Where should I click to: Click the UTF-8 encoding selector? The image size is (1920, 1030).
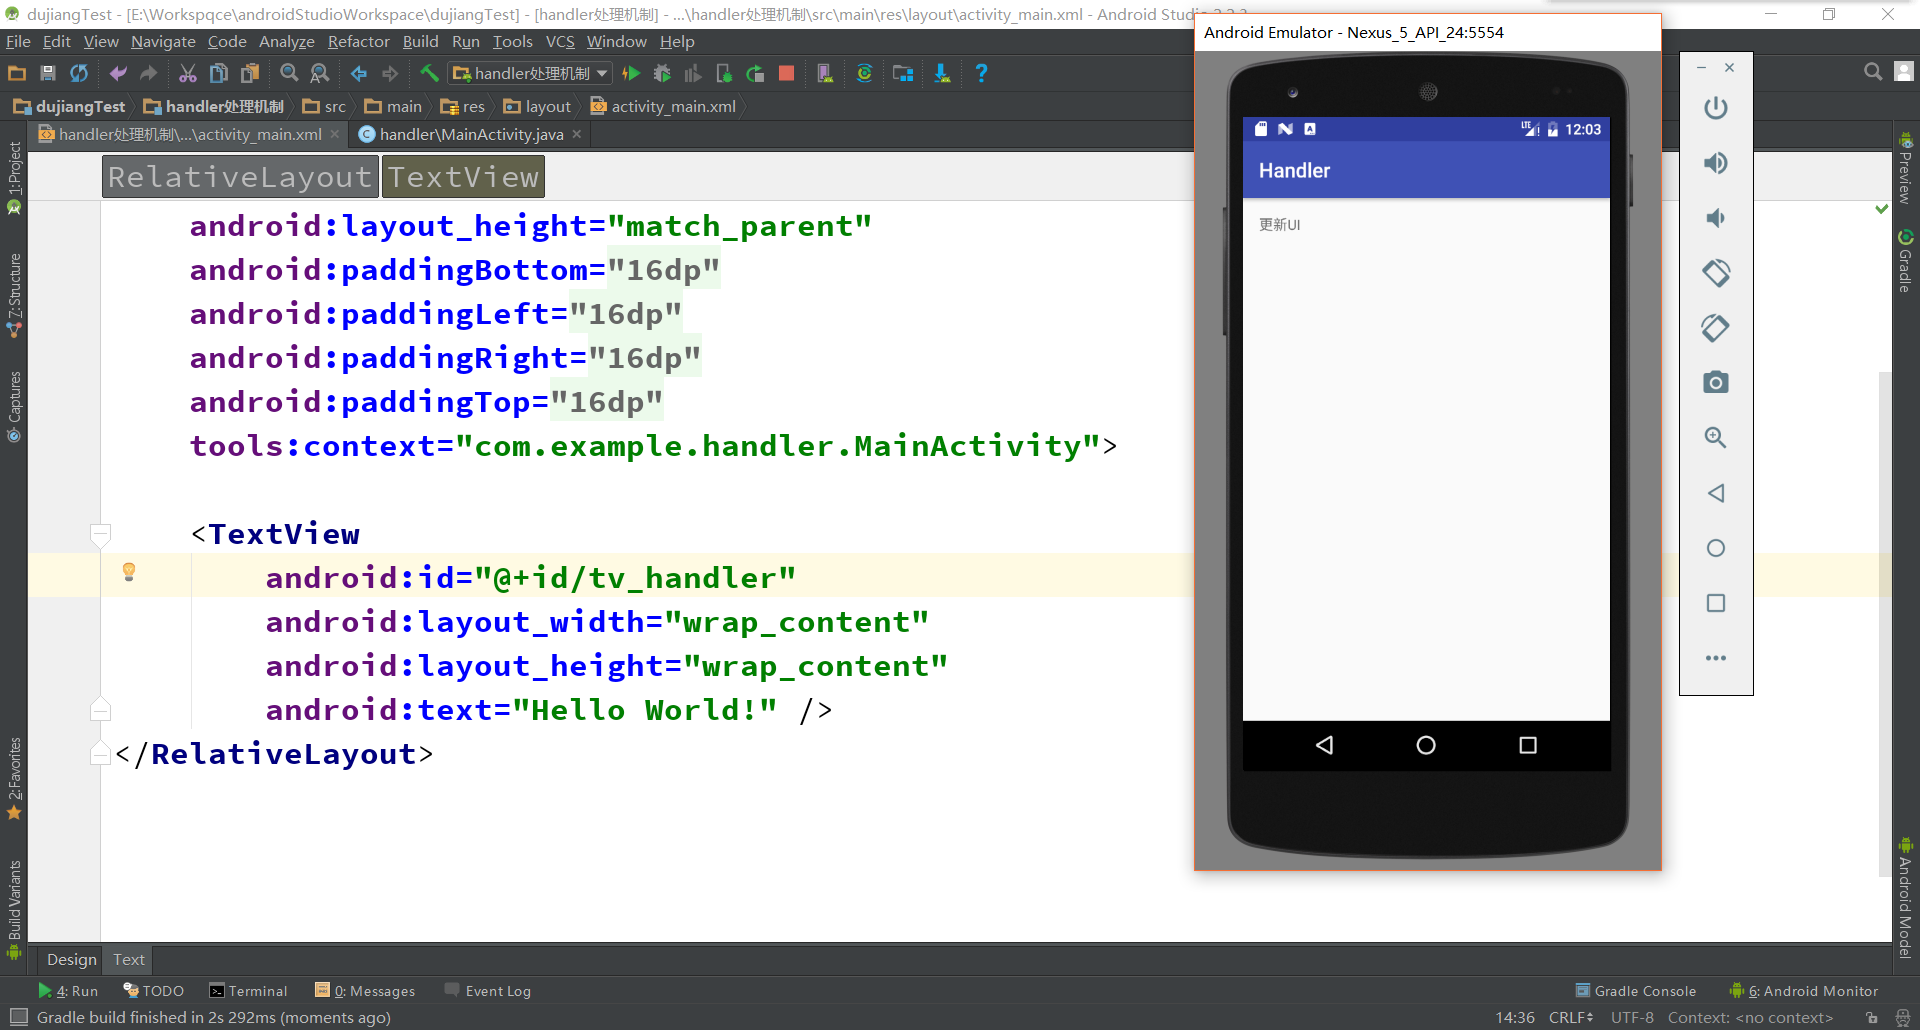tap(1632, 1017)
